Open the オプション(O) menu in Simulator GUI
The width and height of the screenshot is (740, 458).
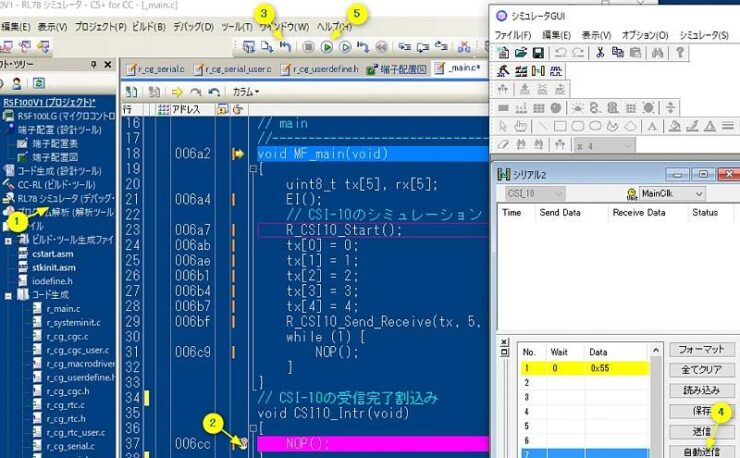pos(643,35)
